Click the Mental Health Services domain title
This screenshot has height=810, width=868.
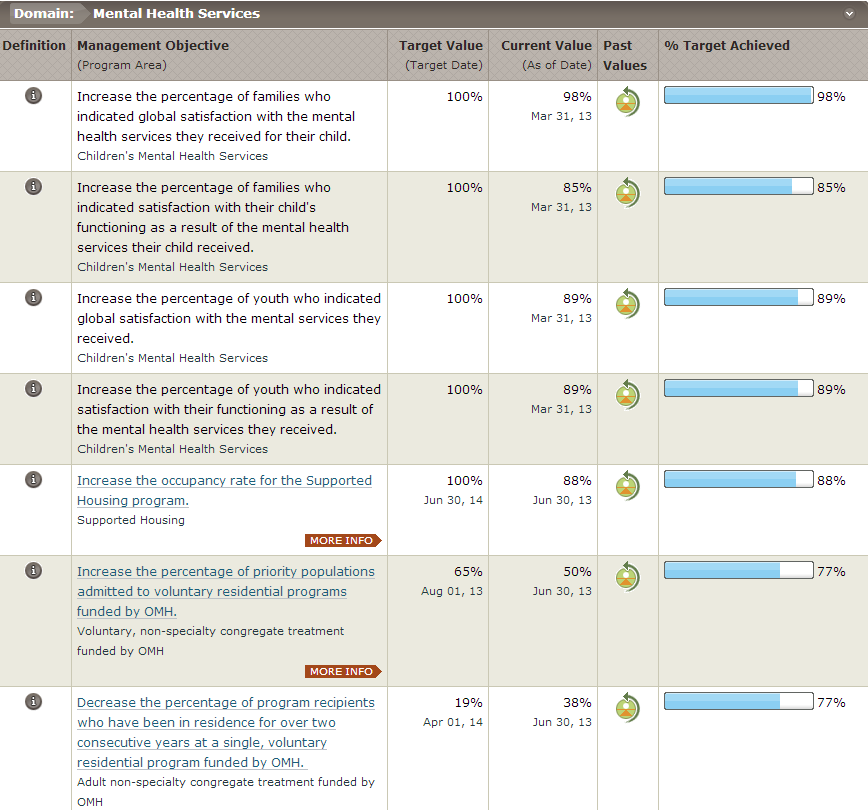pos(176,14)
